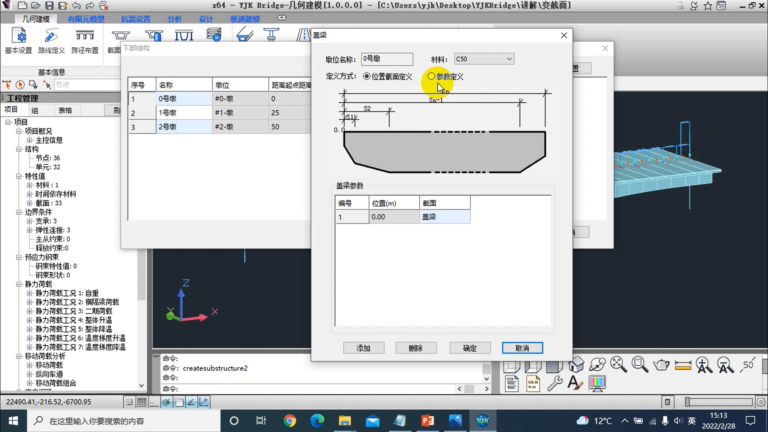Click the open folder icon in the quick access toolbar
Viewport: 768px width, 432px height.
pyautogui.click(x=36, y=5)
